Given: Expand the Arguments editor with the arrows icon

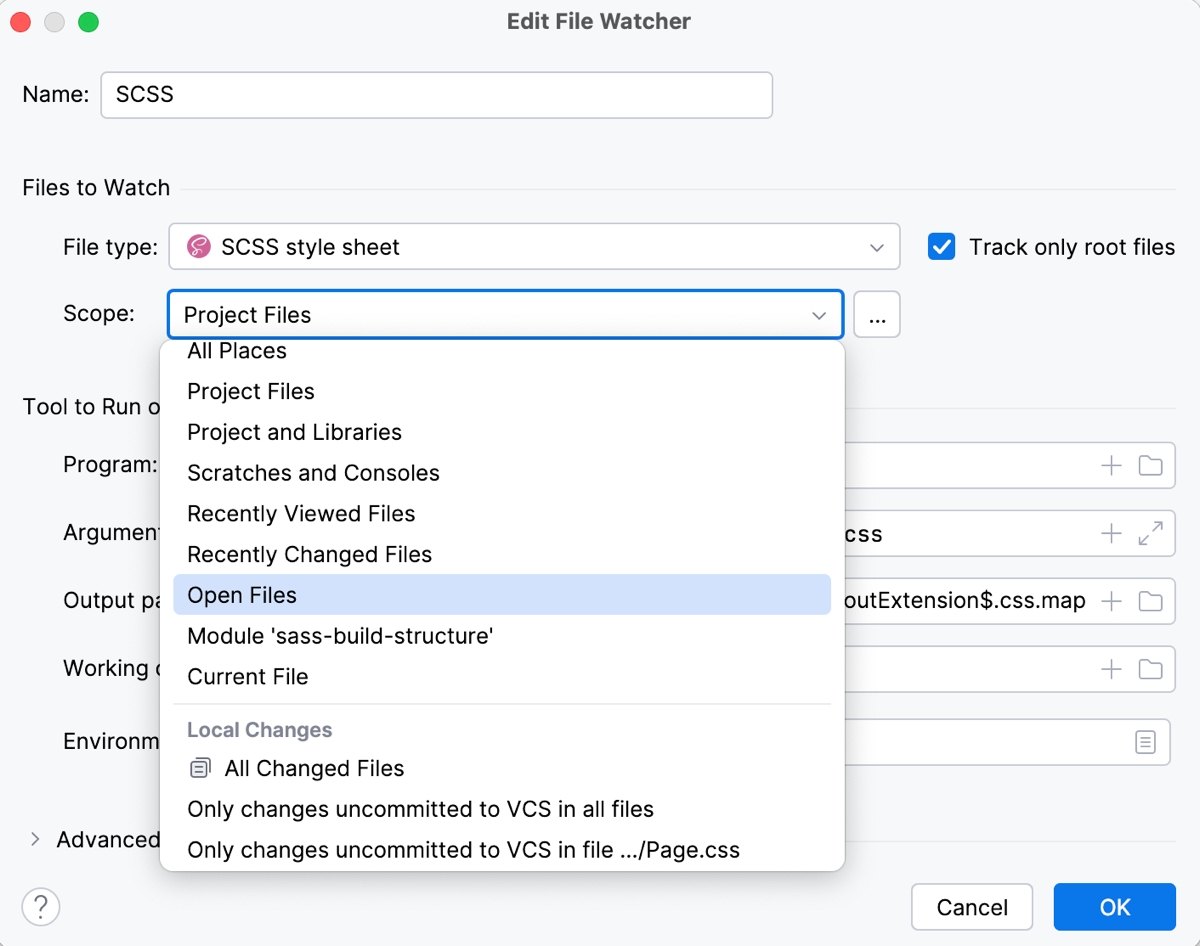Looking at the screenshot, I should tap(1148, 533).
